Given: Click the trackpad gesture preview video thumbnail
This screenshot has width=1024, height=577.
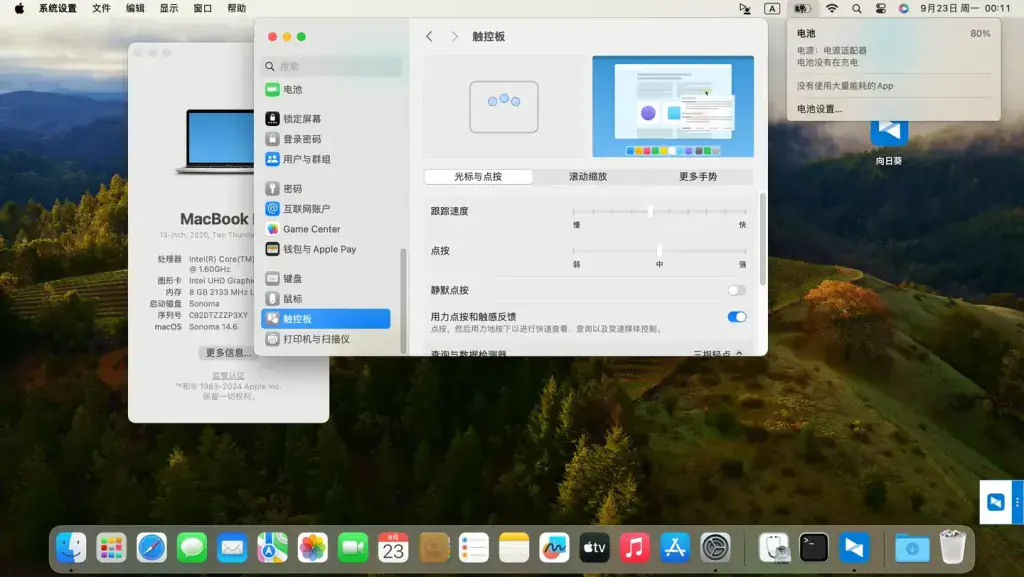Looking at the screenshot, I should 673,106.
